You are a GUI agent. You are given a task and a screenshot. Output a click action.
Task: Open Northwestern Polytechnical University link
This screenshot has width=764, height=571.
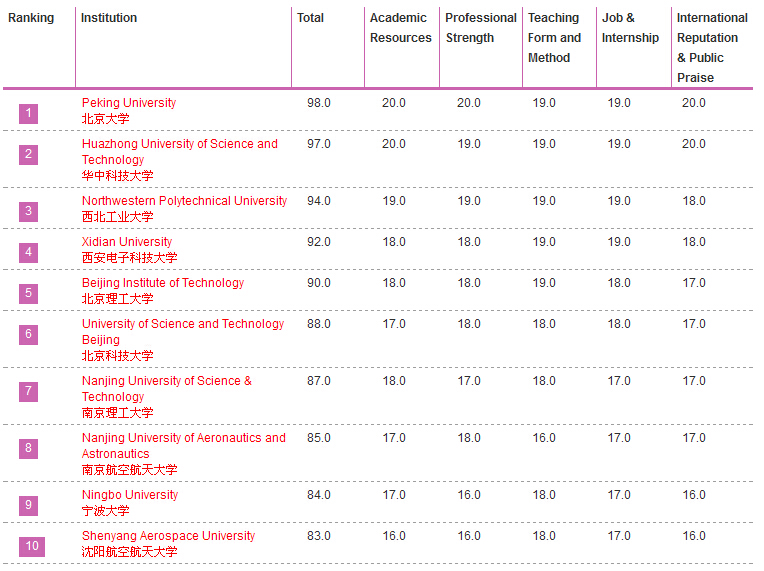click(x=184, y=201)
